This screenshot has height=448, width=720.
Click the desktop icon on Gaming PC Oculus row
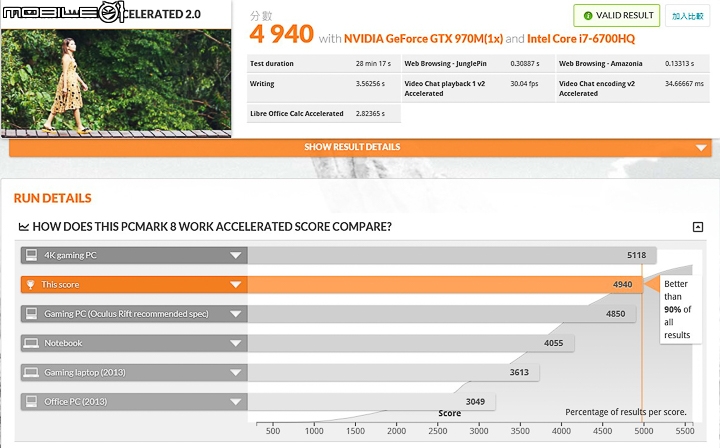click(31, 314)
